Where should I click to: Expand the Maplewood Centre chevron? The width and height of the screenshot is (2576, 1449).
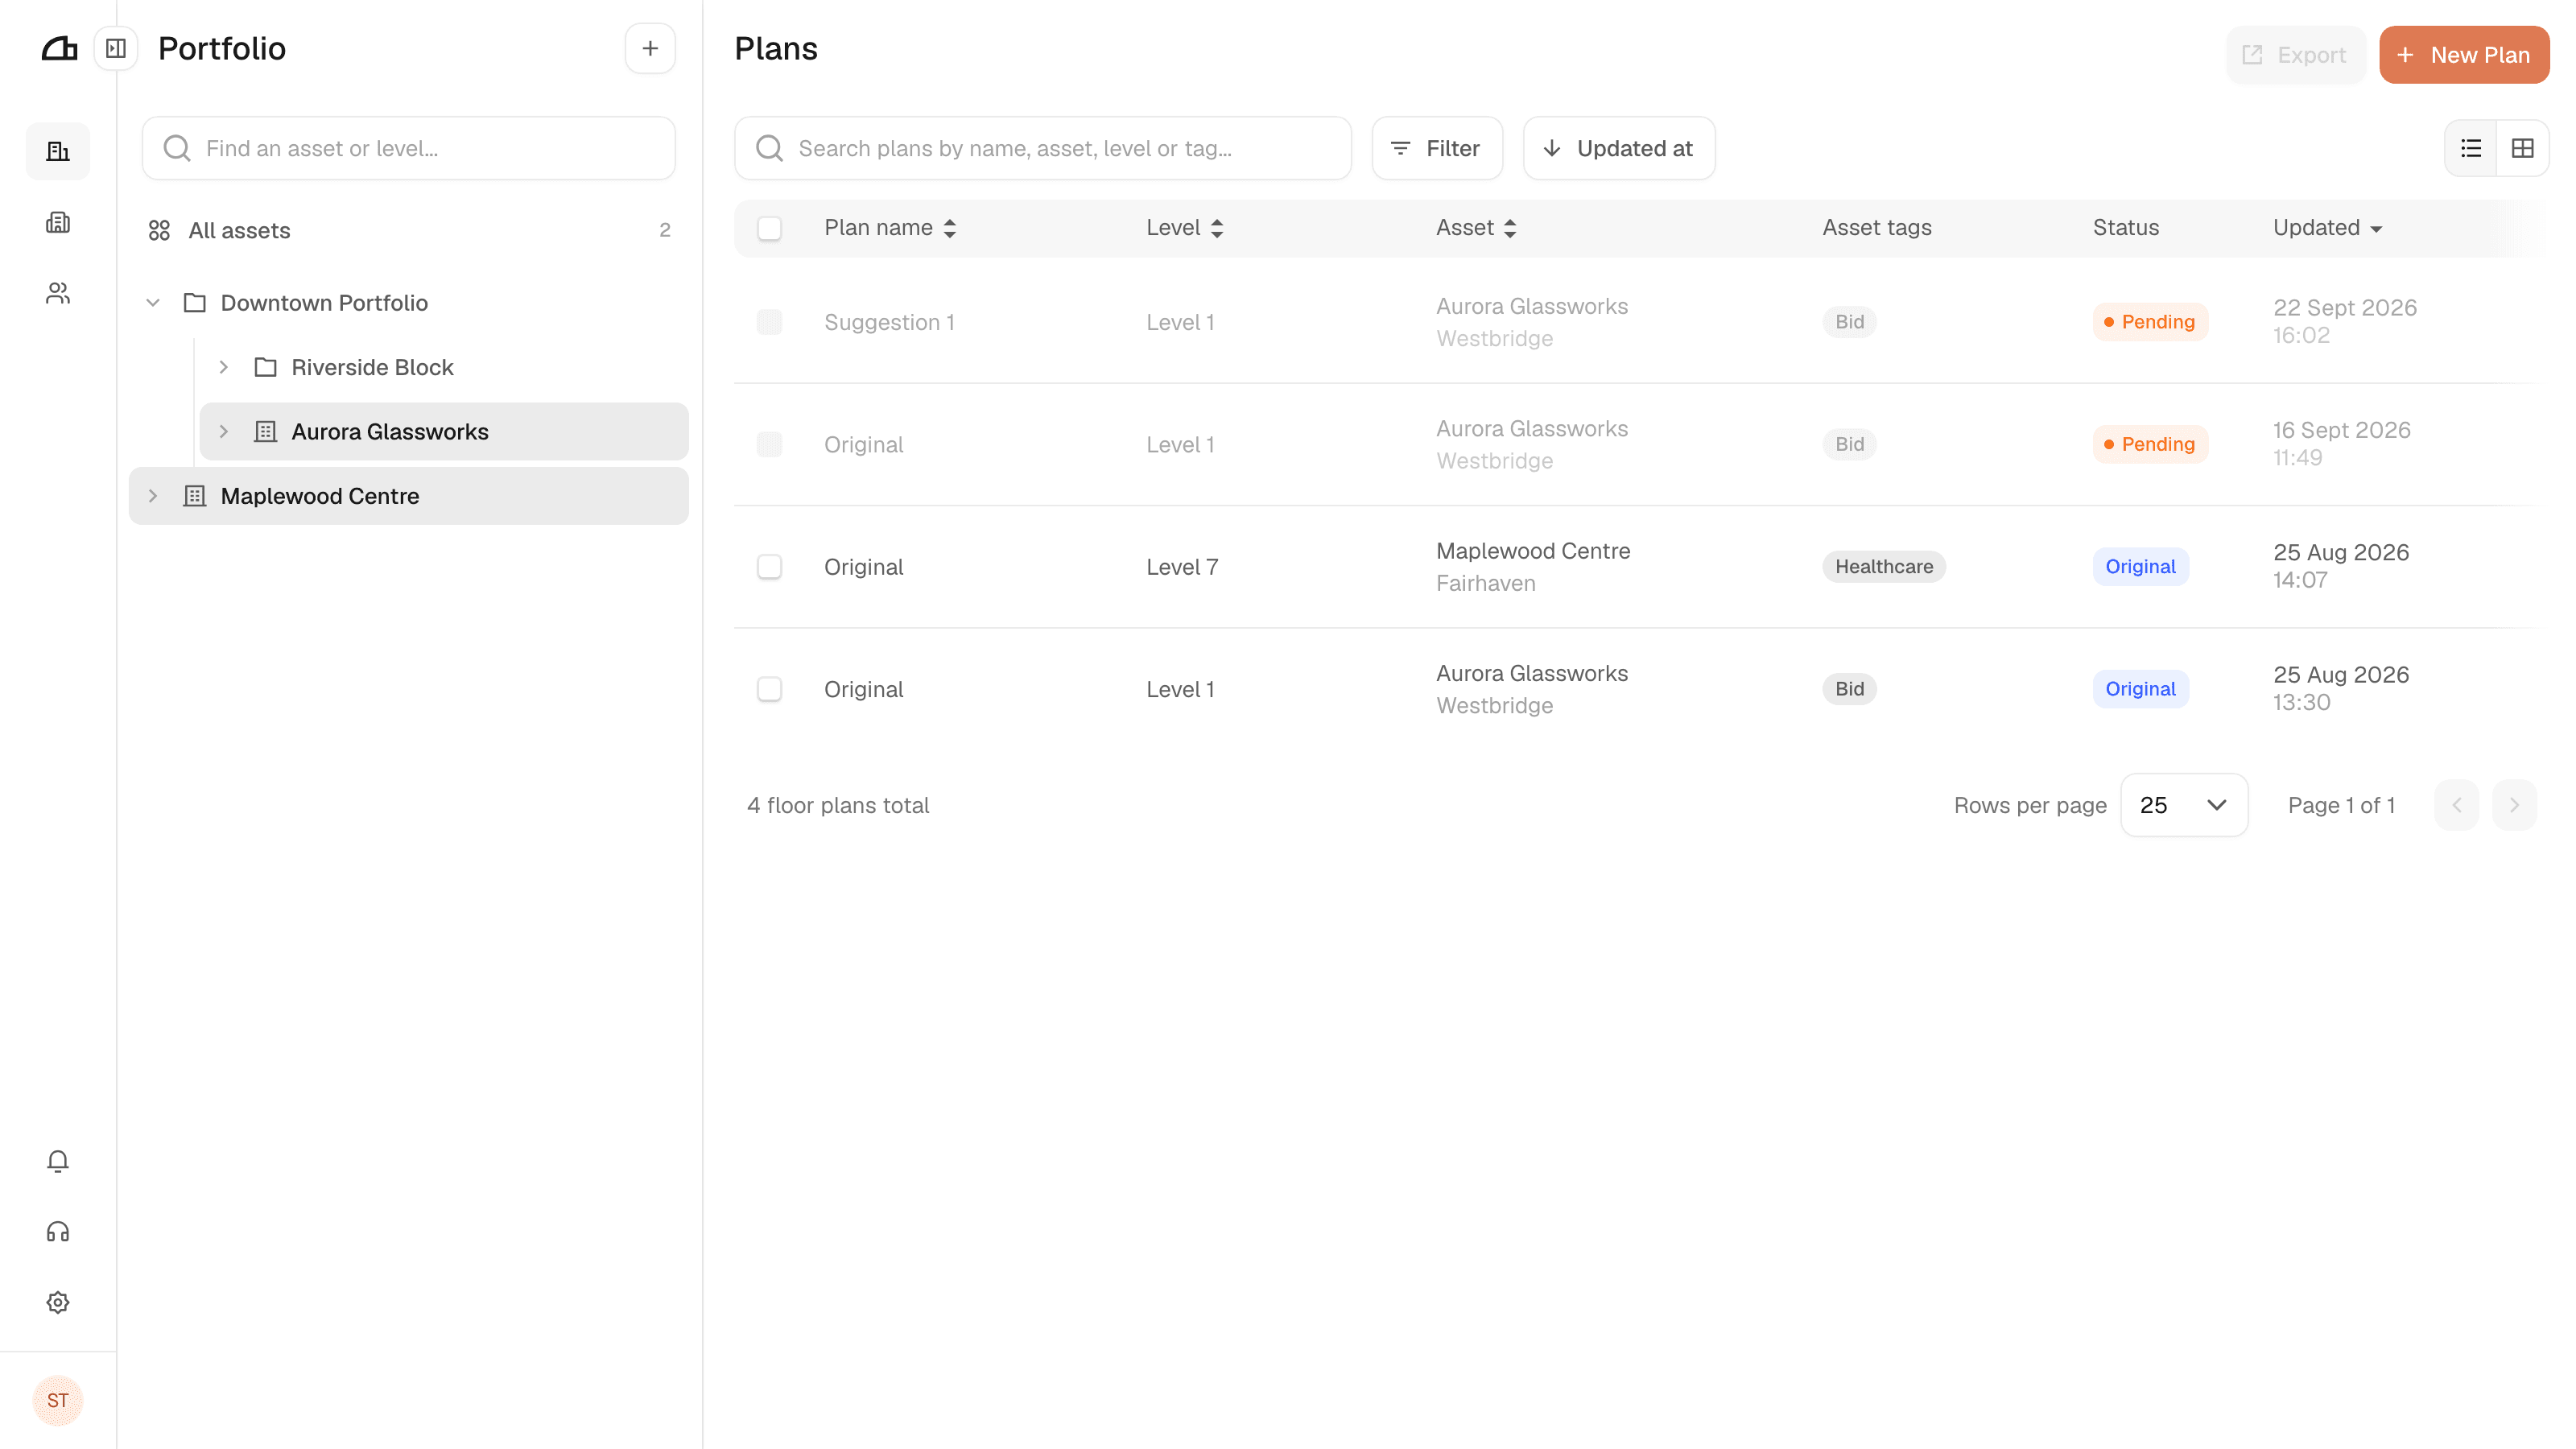click(x=153, y=496)
